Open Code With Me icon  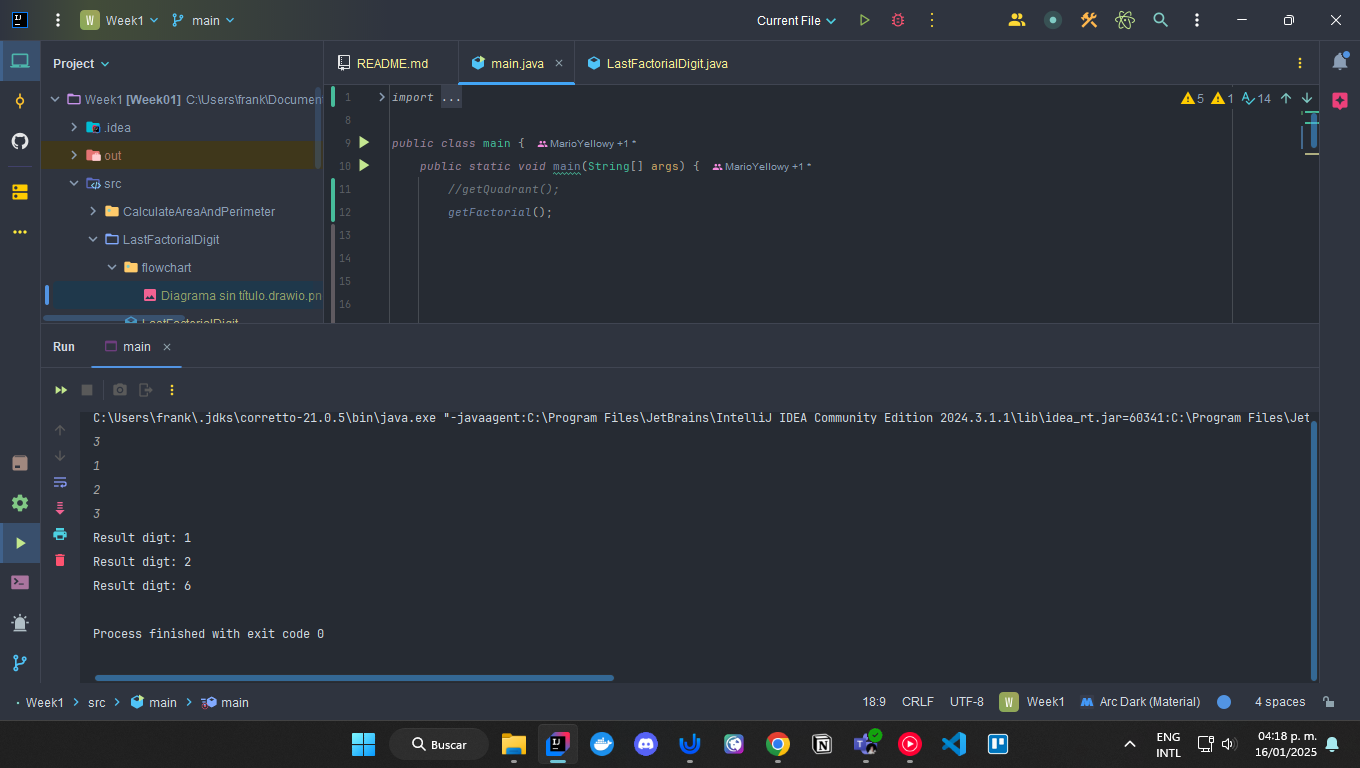tap(1017, 20)
